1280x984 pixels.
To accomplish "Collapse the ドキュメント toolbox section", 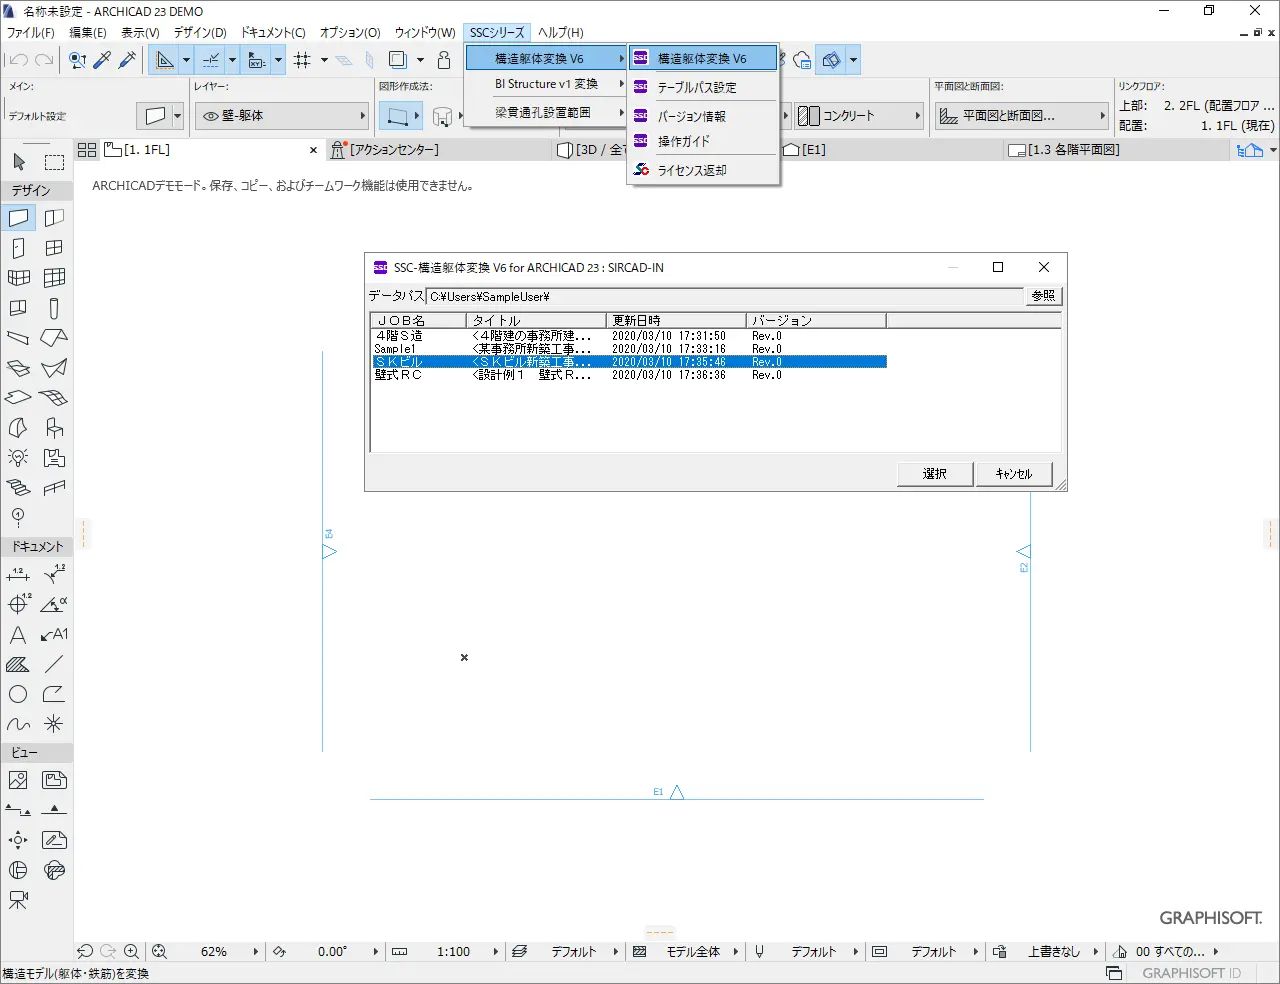I will pyautogui.click(x=37, y=546).
